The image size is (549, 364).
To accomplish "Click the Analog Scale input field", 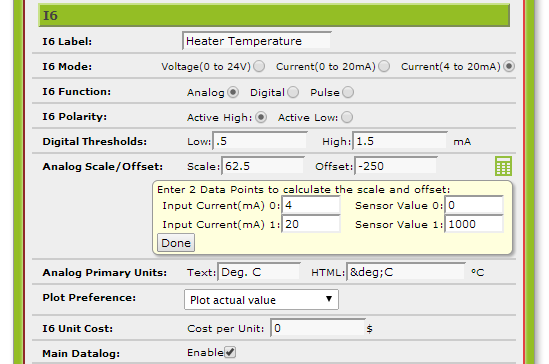I will point(263,166).
